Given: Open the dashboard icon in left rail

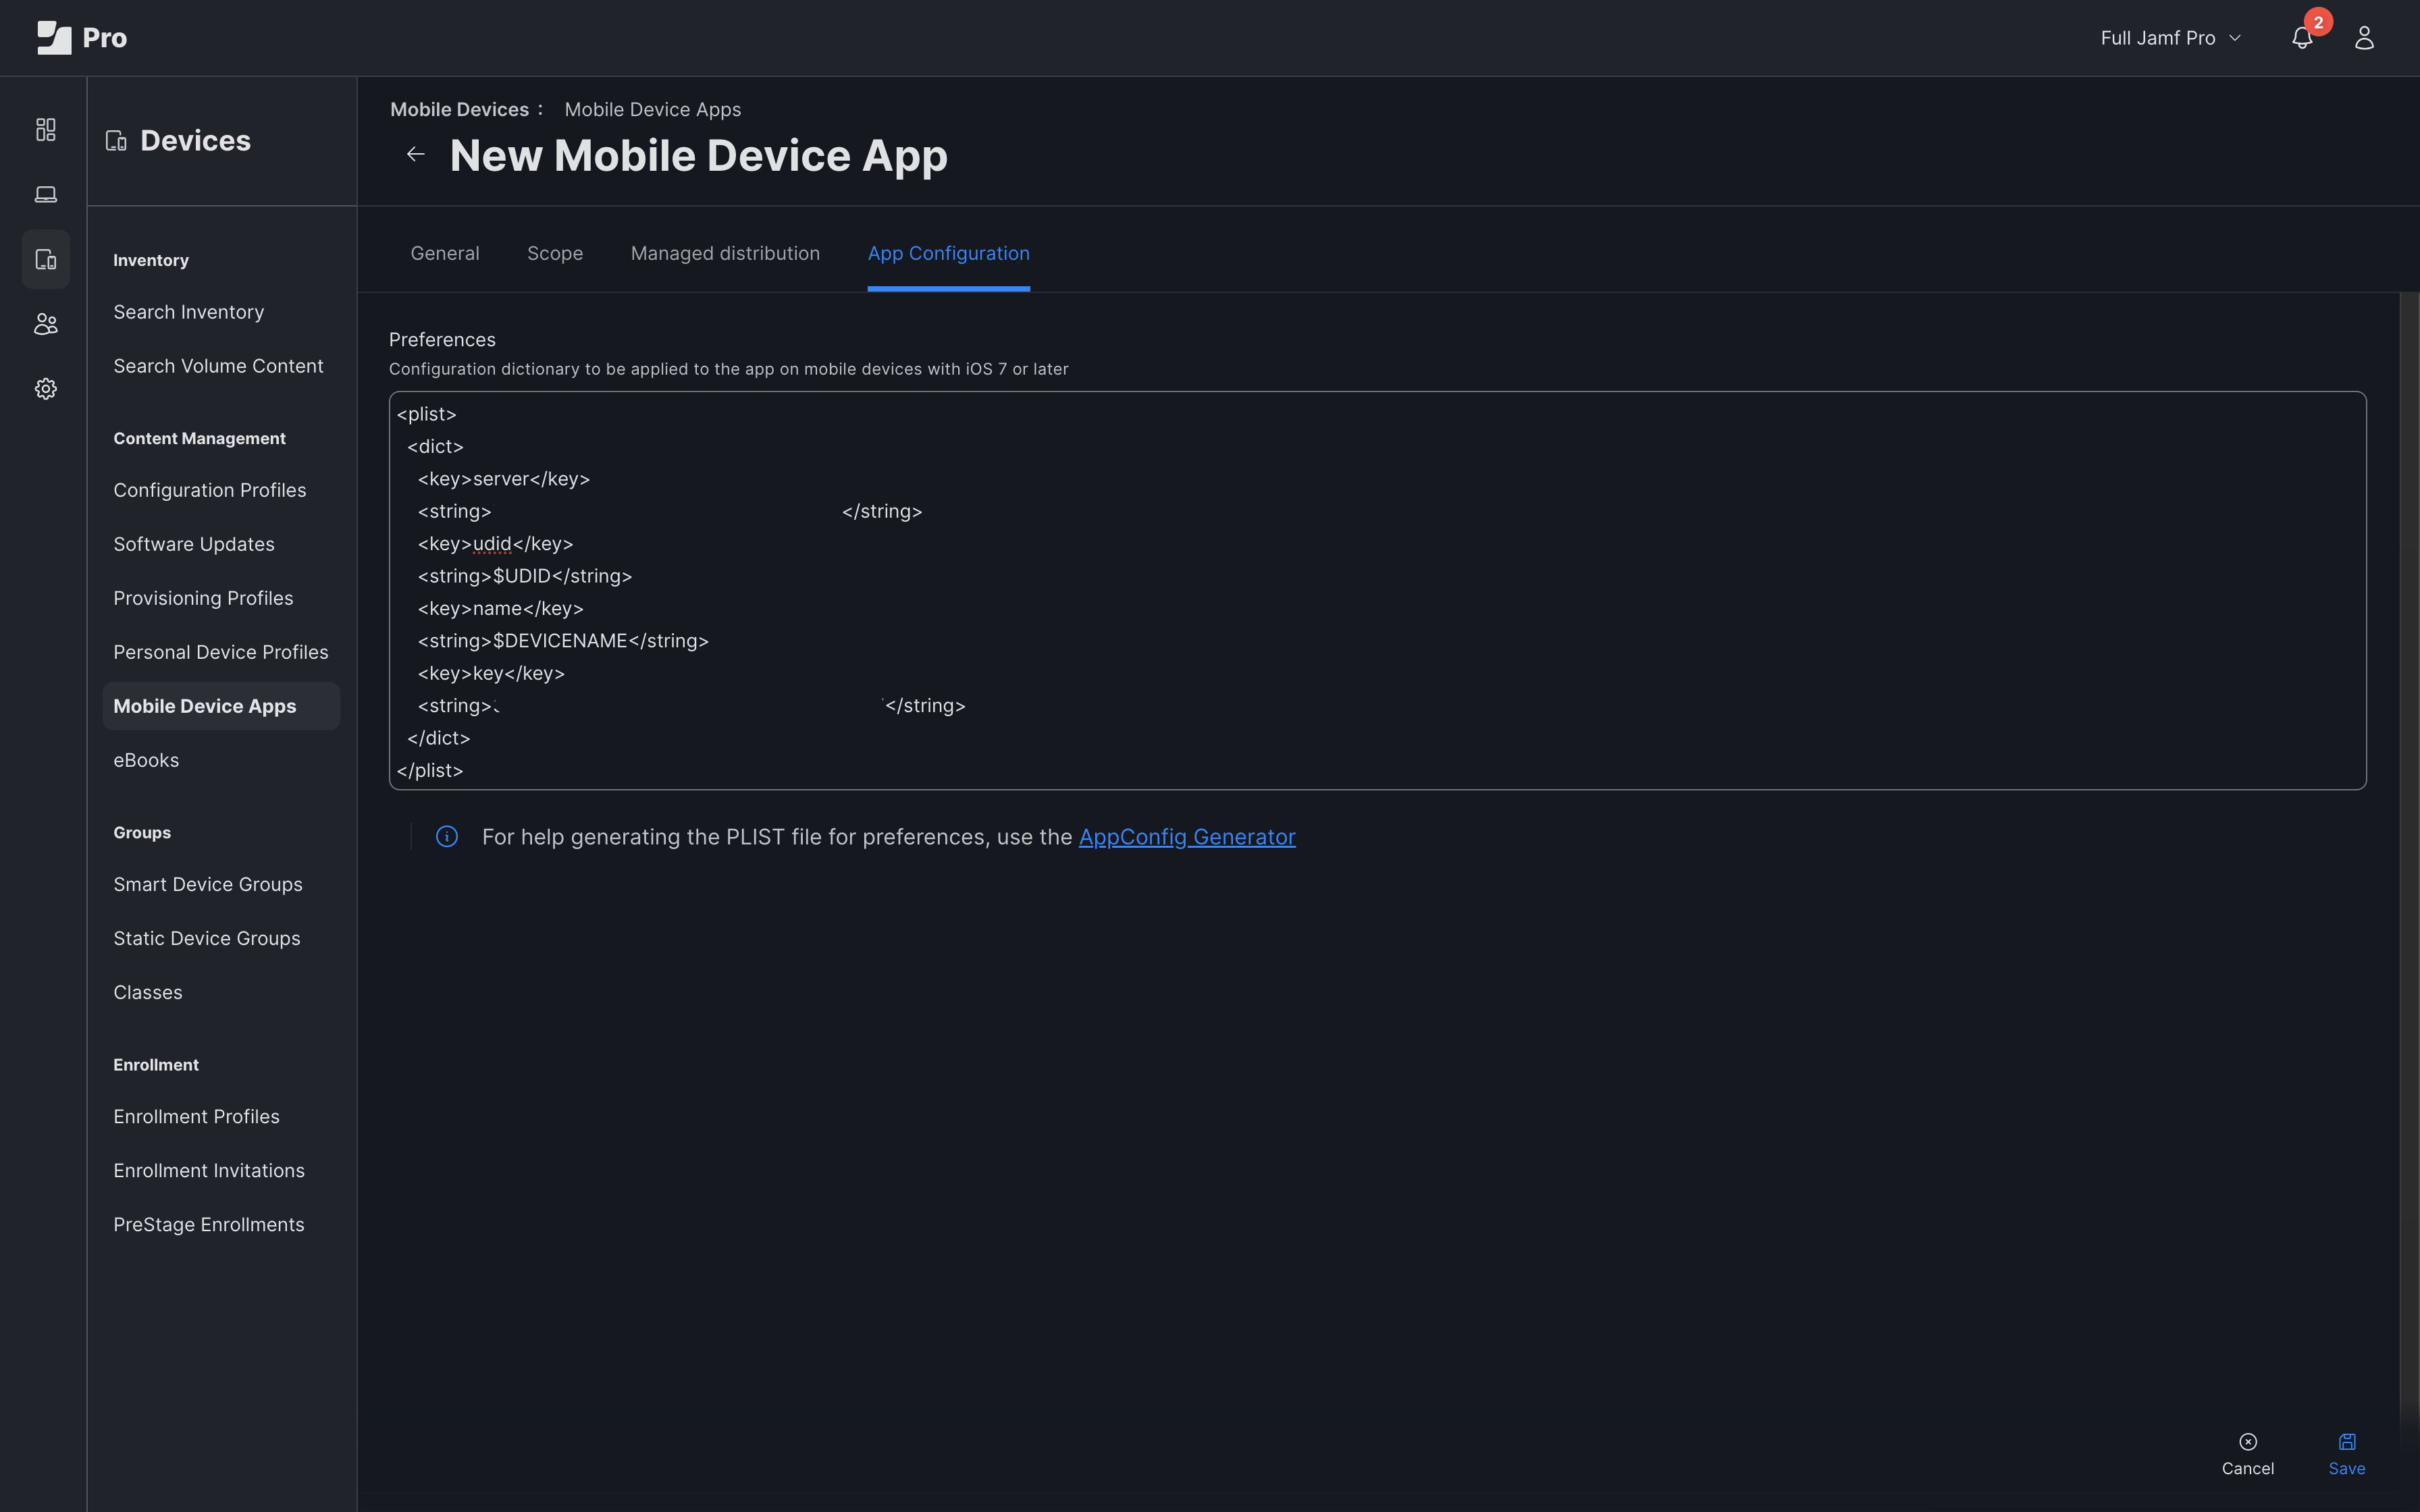Looking at the screenshot, I should [x=46, y=130].
